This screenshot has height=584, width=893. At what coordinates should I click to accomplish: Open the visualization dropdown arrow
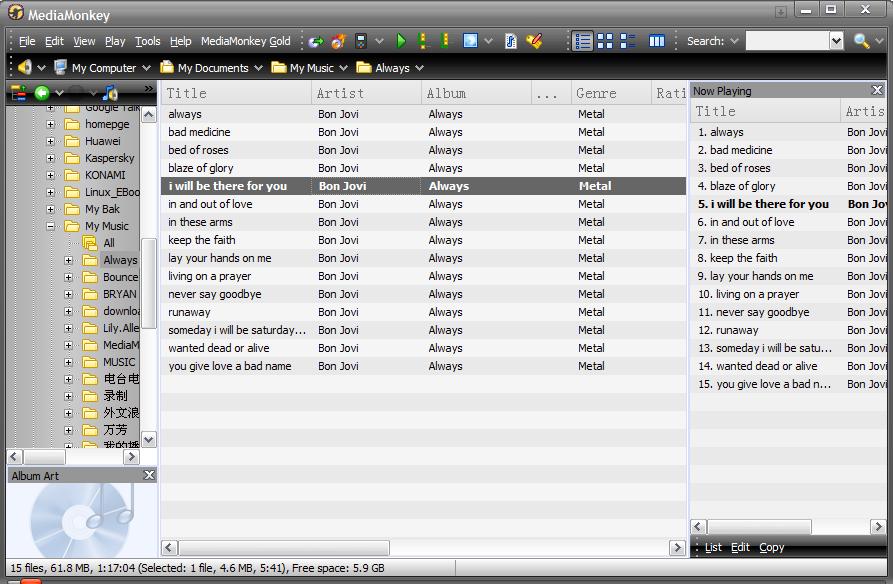(488, 41)
